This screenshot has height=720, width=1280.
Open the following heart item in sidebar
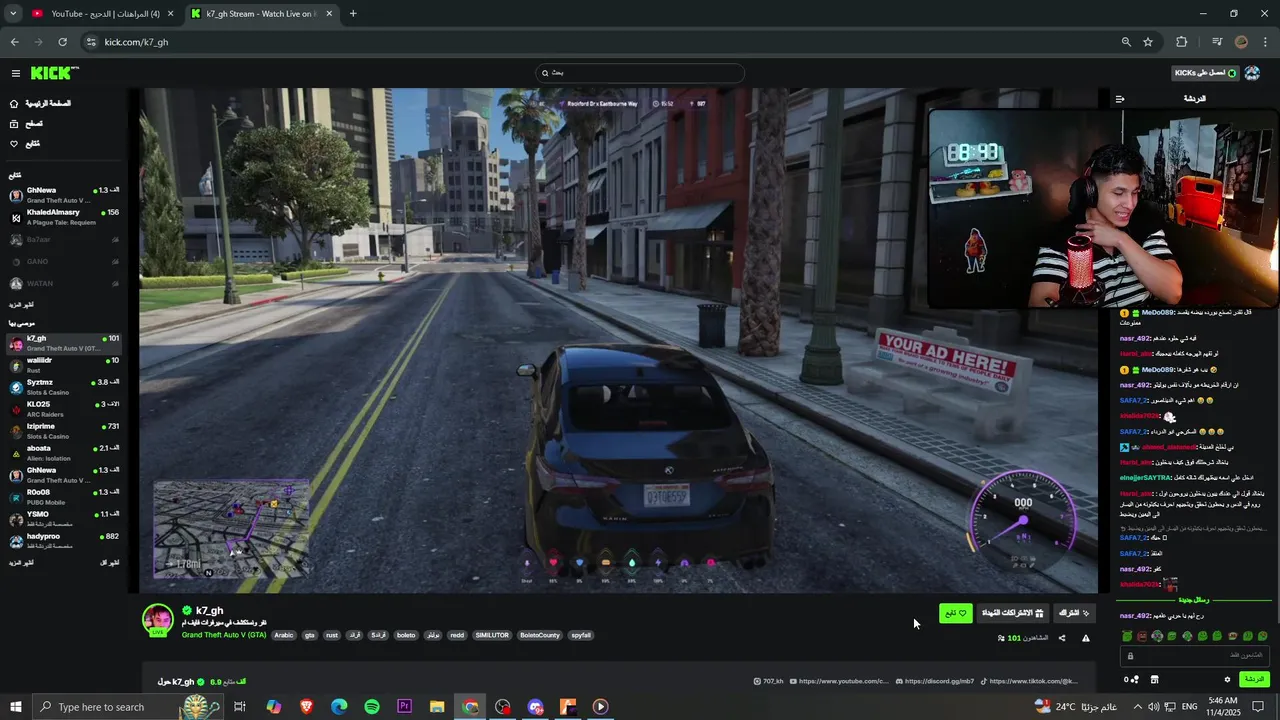tap(25, 144)
